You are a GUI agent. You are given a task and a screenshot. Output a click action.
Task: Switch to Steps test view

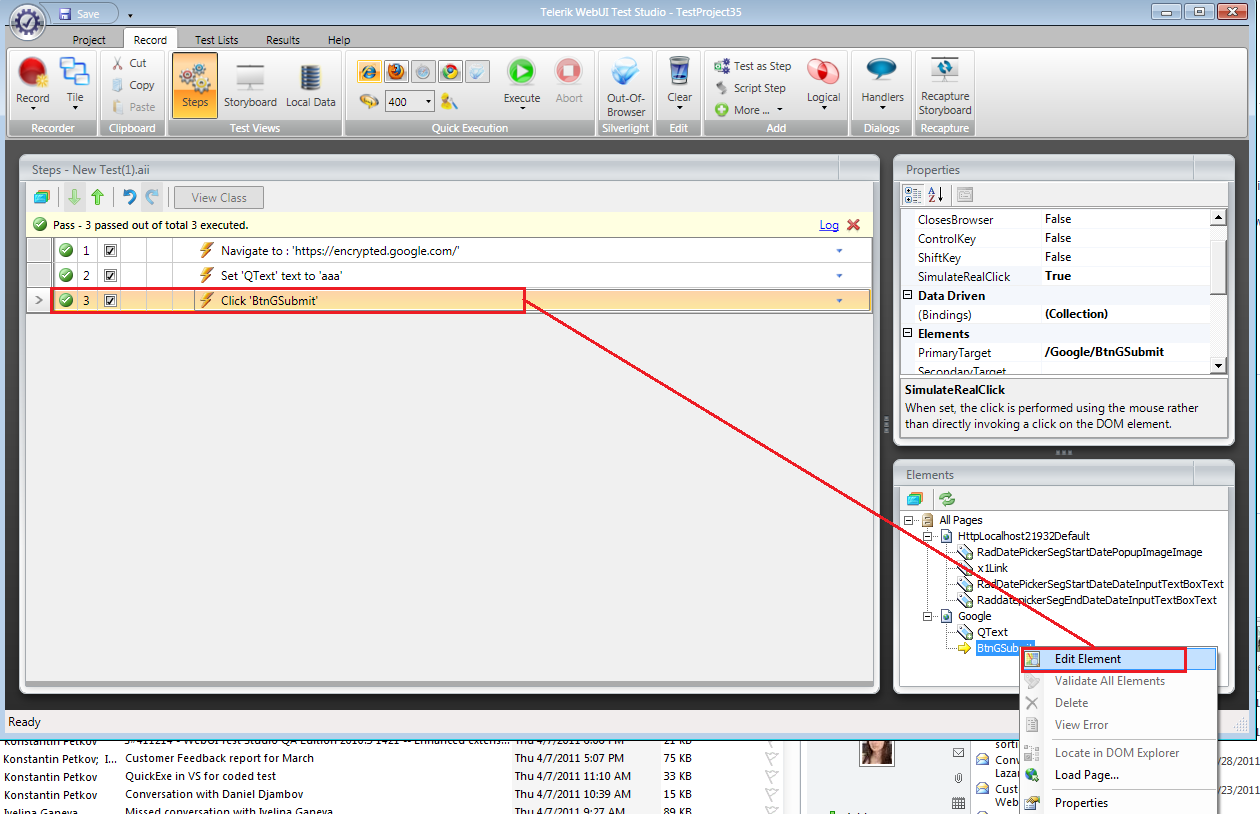195,85
